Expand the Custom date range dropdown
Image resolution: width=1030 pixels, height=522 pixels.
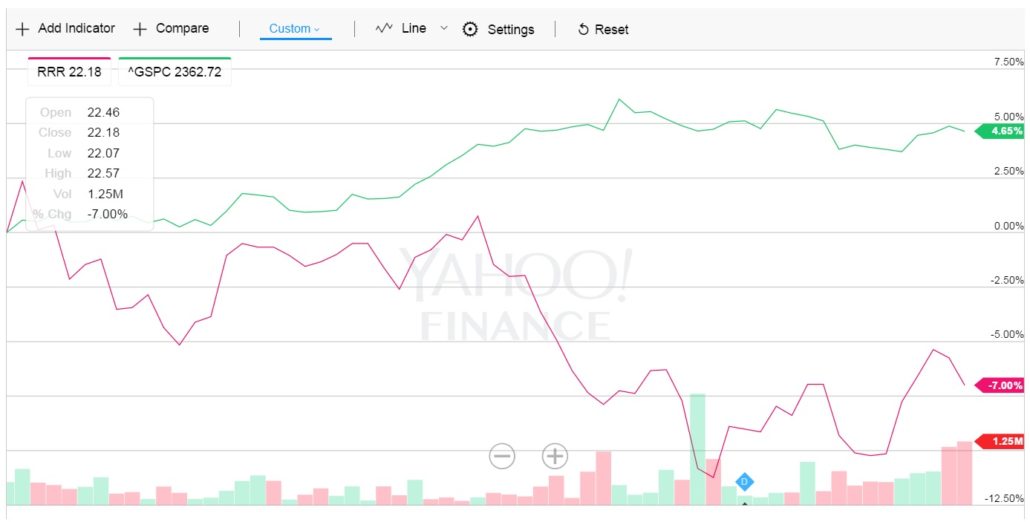click(x=295, y=29)
